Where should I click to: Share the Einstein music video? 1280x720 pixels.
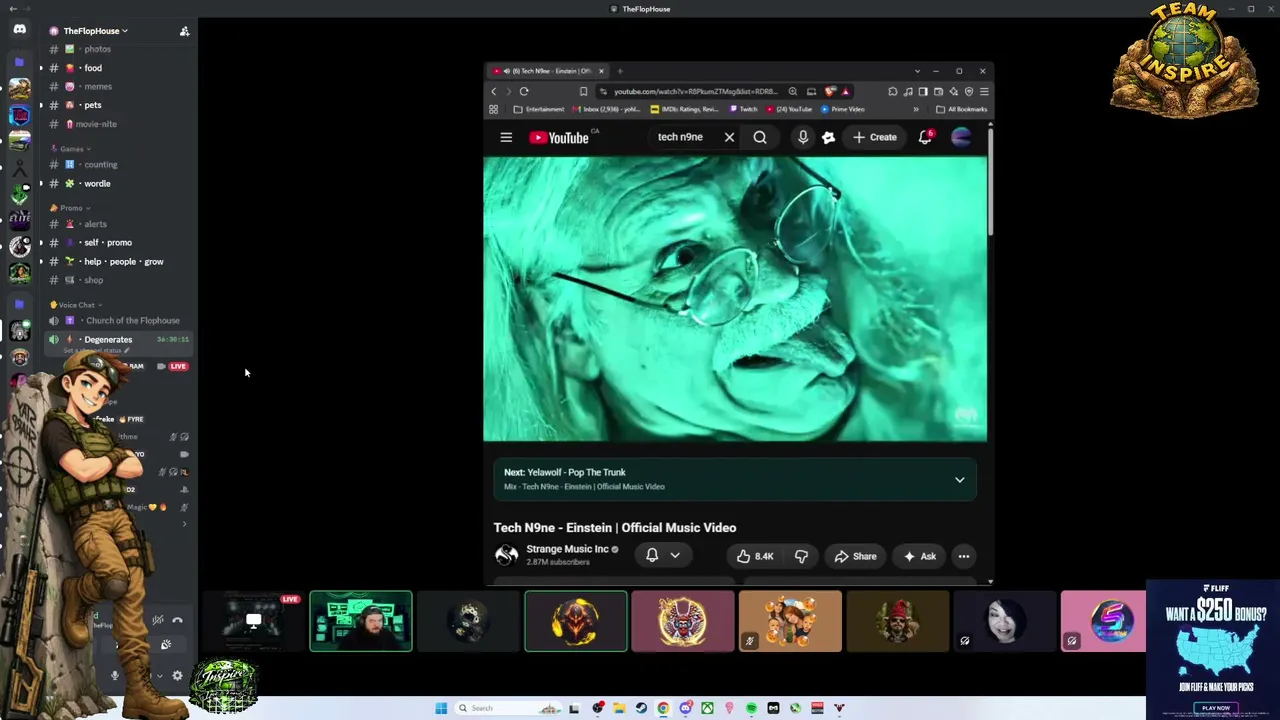[855, 556]
